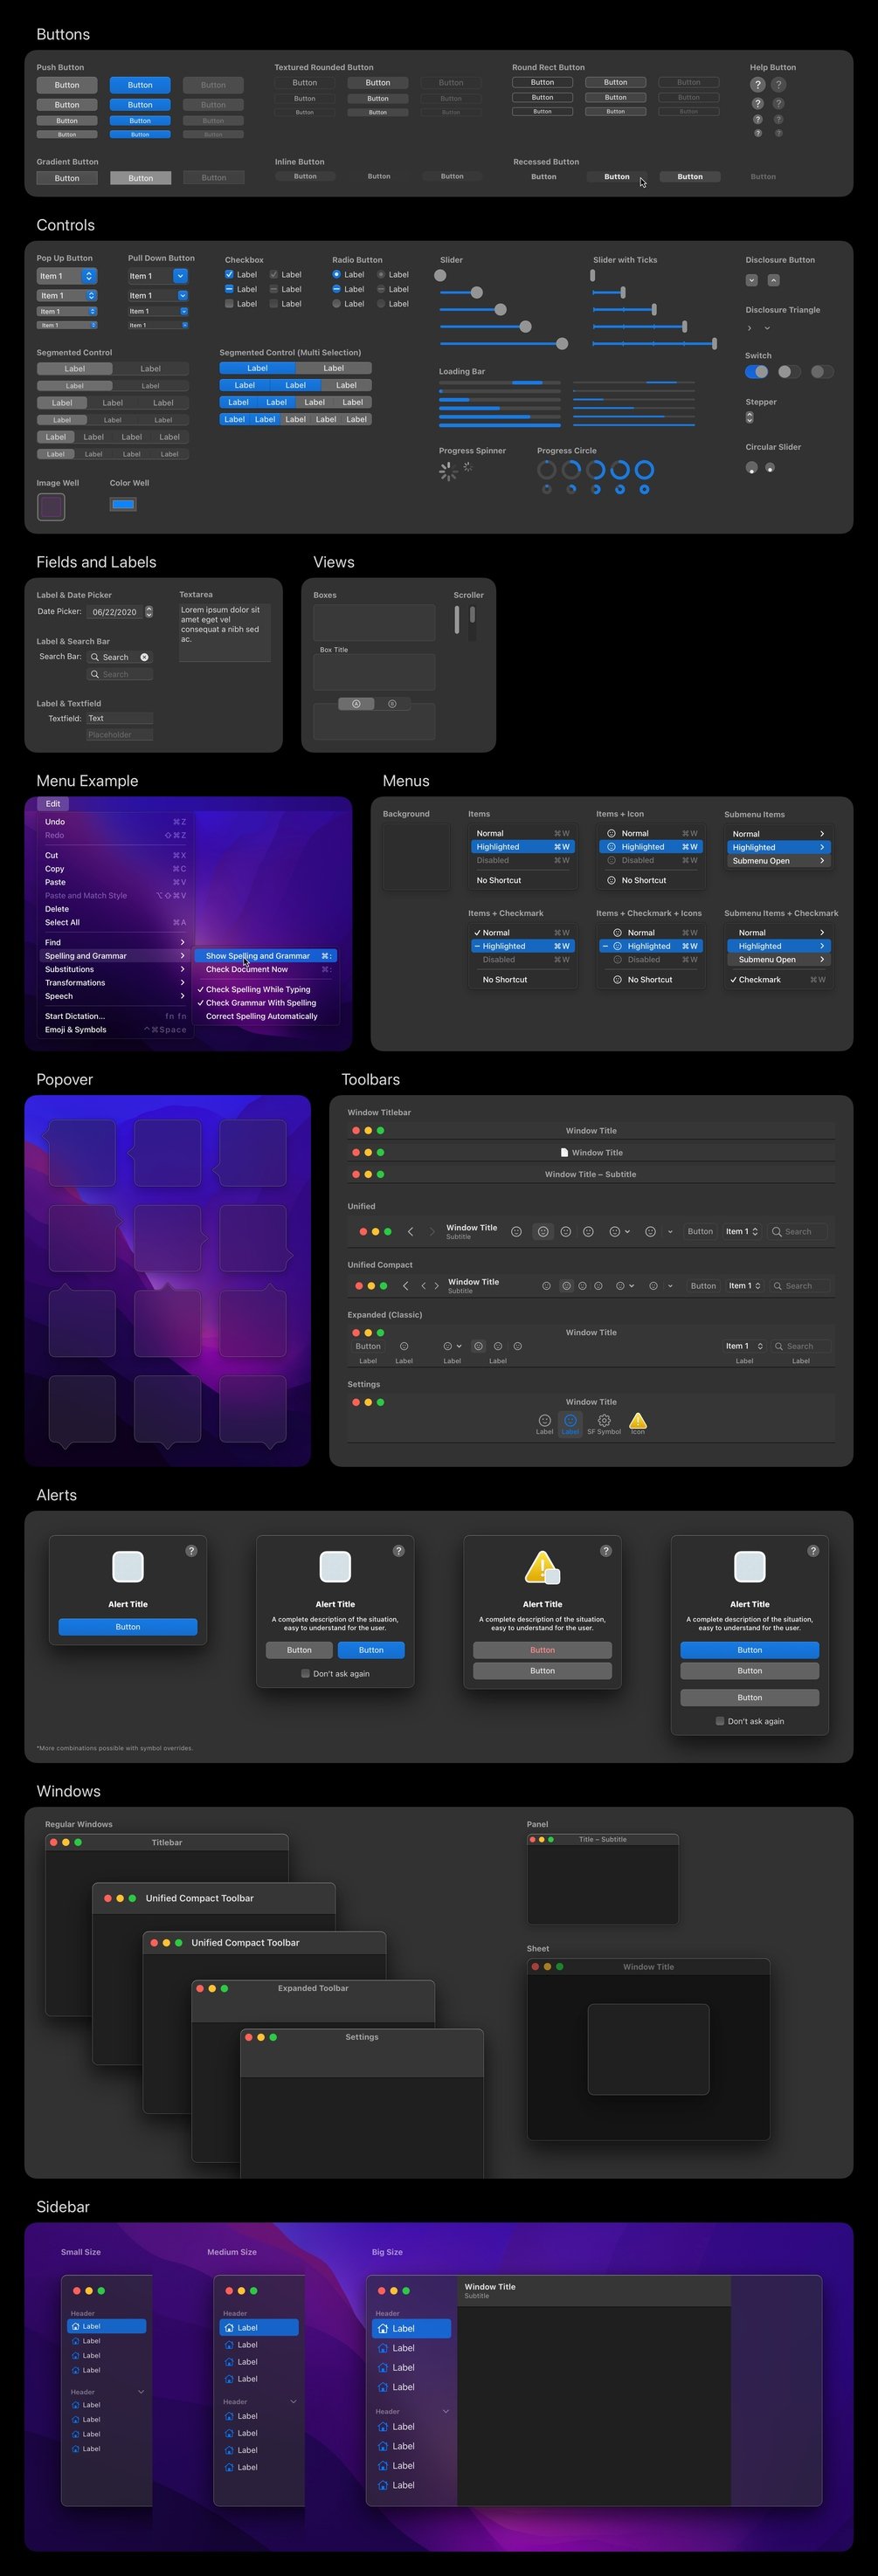Viewport: 878px width, 2576px height.
Task: Click the smiley beside No Shortcut in Items + Icon
Action: click(611, 880)
